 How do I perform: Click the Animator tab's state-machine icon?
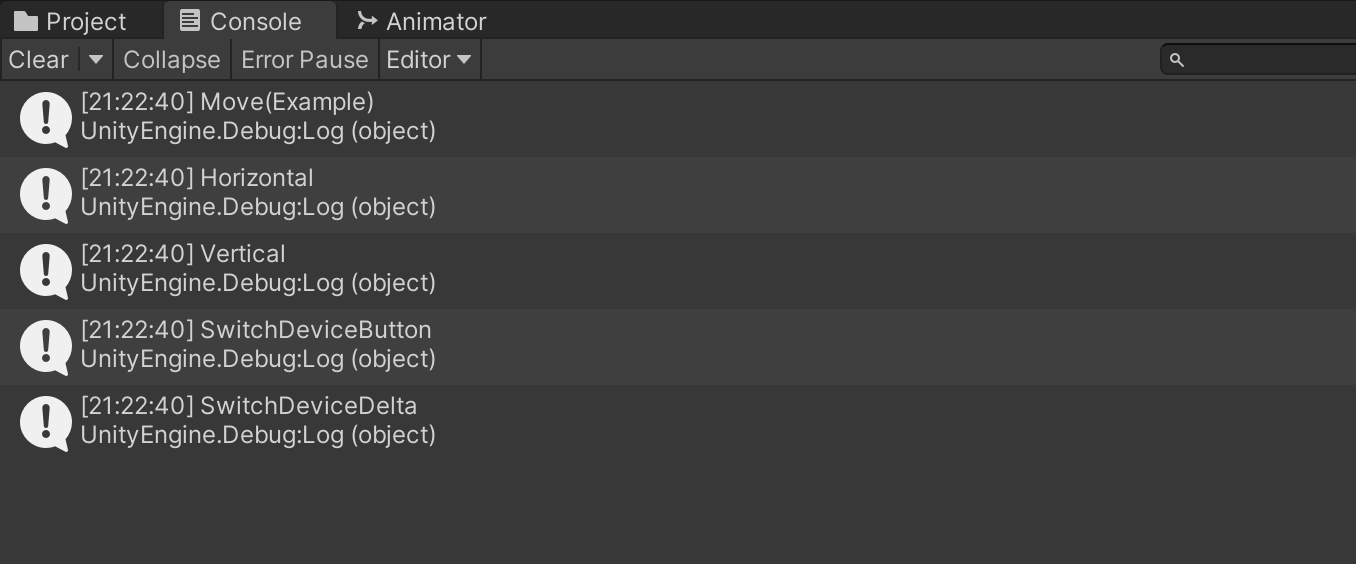pyautogui.click(x=367, y=21)
